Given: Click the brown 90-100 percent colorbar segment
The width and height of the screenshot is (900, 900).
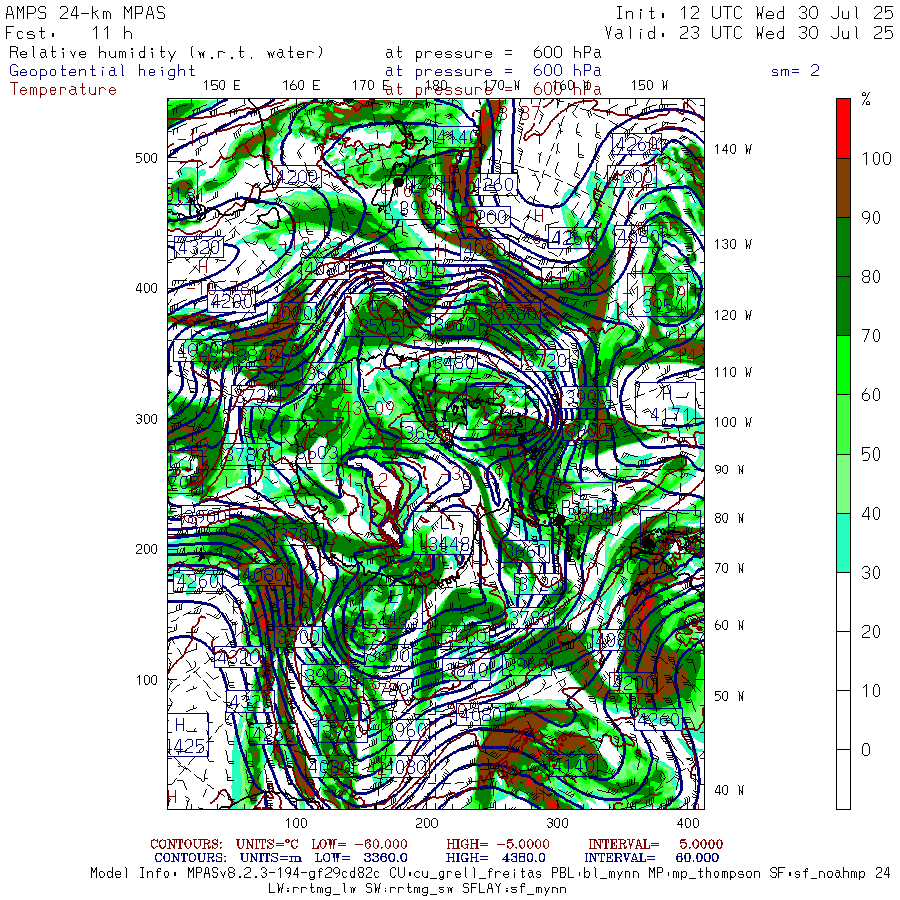Looking at the screenshot, I should (843, 188).
